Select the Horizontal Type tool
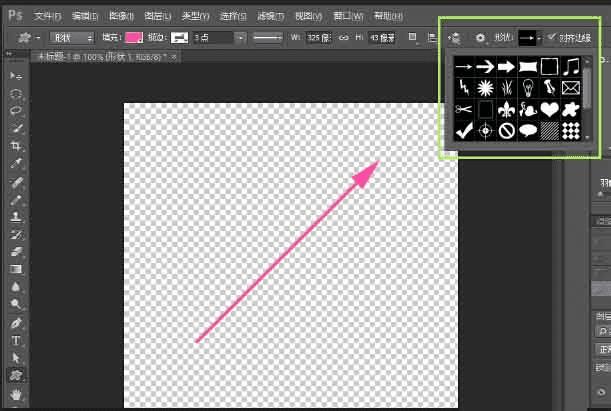The height and width of the screenshot is (411, 611). (x=16, y=340)
